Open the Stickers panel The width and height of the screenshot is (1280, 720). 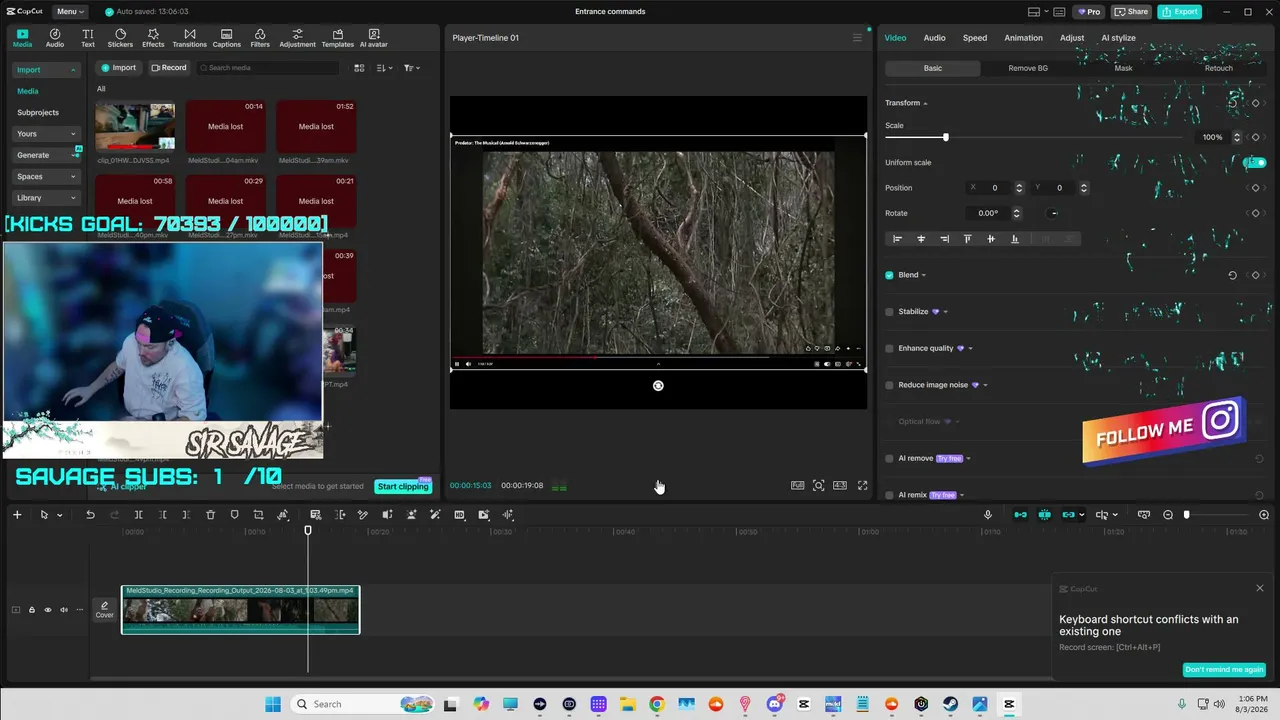[x=120, y=38]
